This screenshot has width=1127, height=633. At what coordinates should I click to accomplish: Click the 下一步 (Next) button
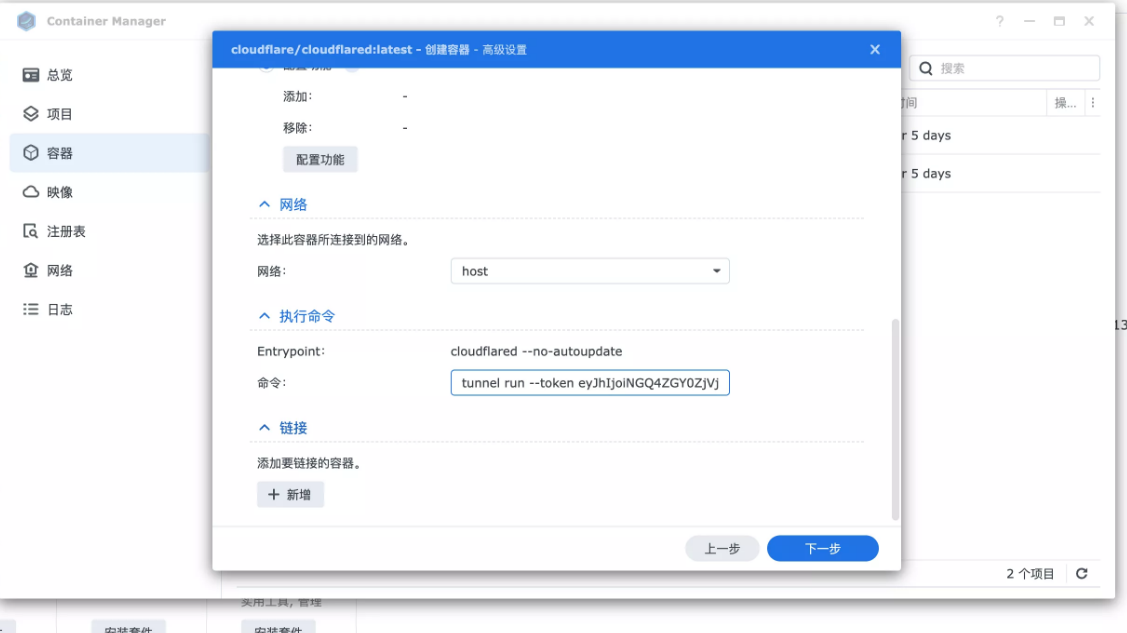[x=822, y=548]
